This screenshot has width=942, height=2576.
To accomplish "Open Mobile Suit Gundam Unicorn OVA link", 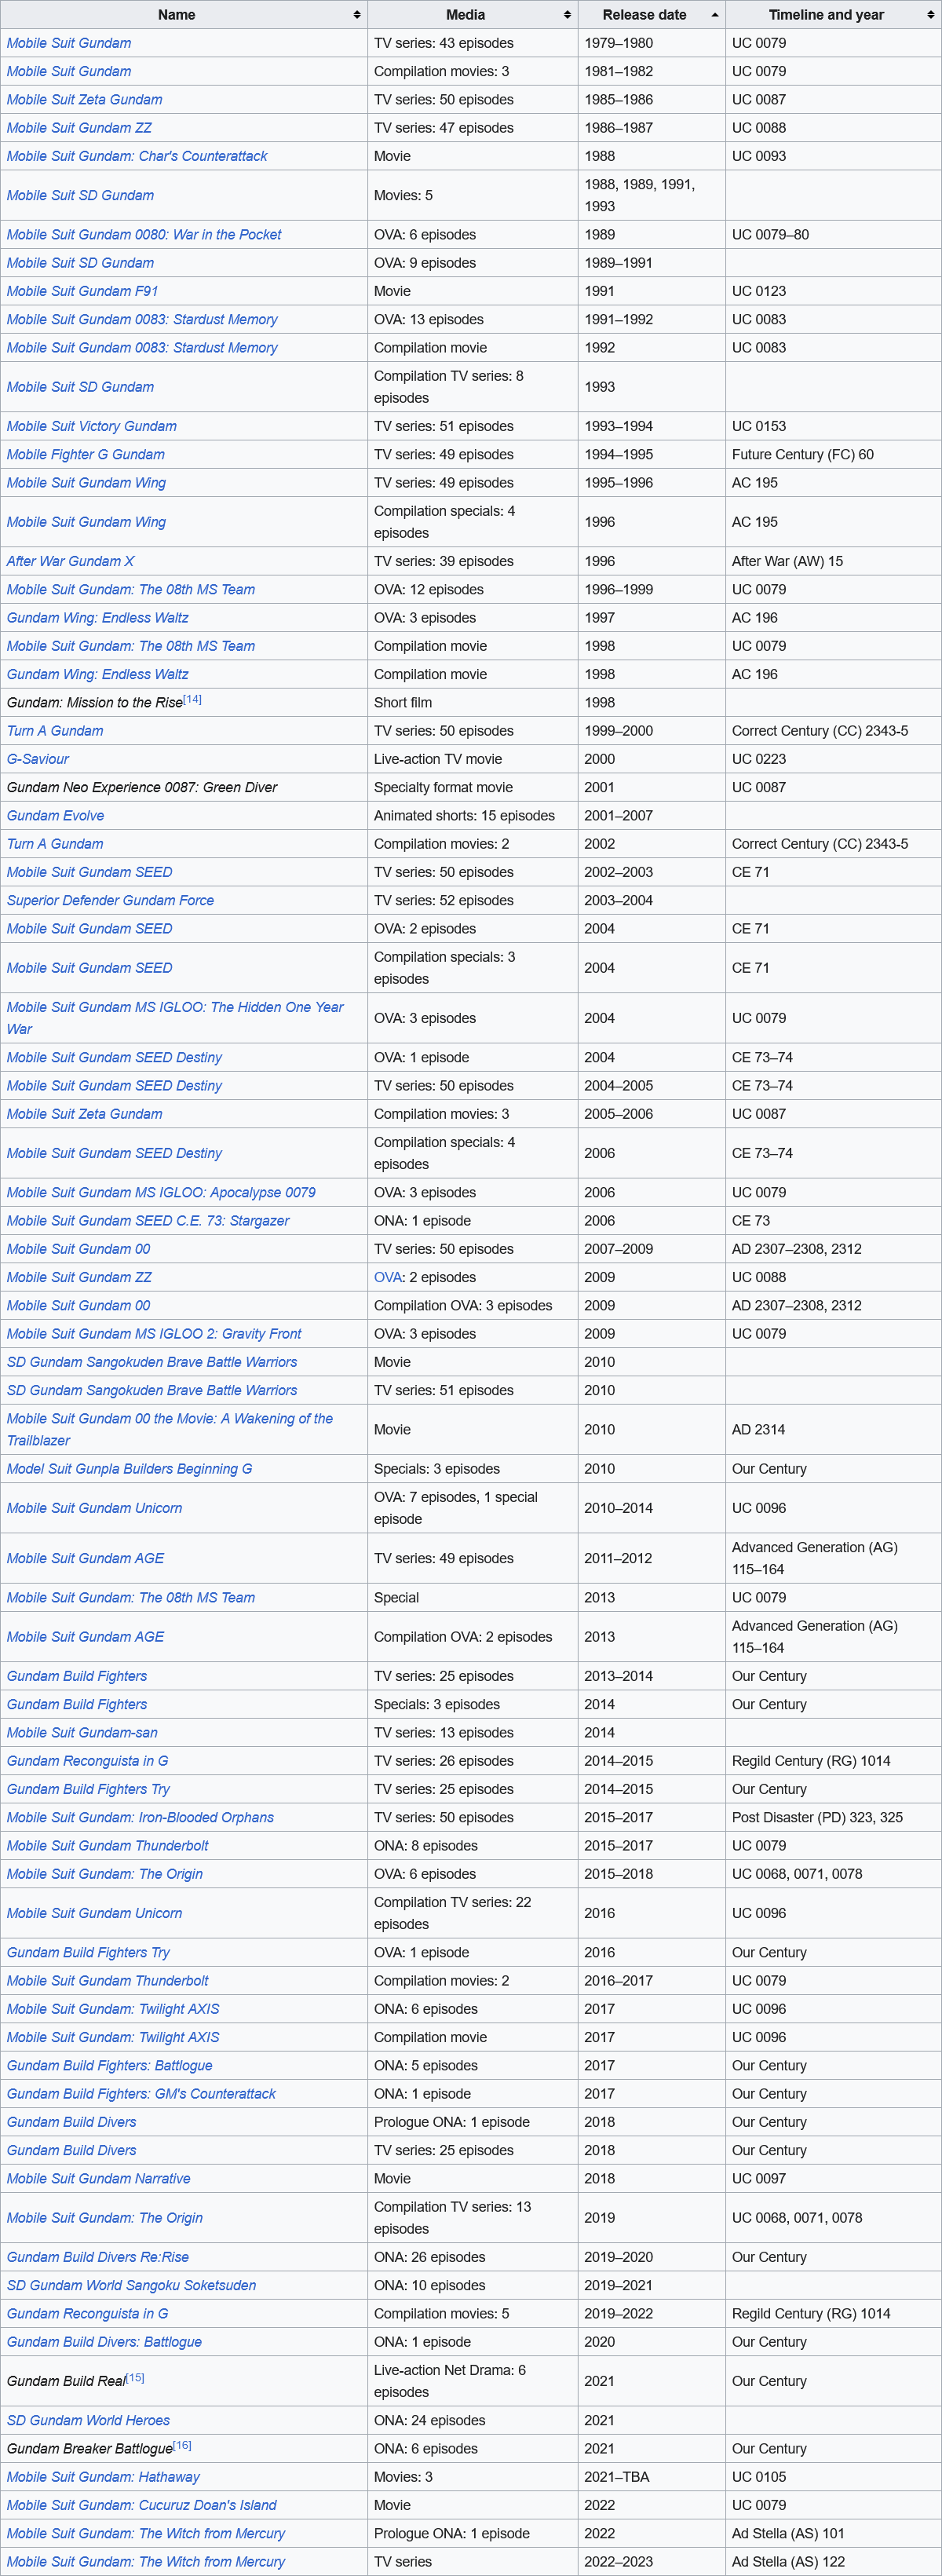I will [94, 1508].
